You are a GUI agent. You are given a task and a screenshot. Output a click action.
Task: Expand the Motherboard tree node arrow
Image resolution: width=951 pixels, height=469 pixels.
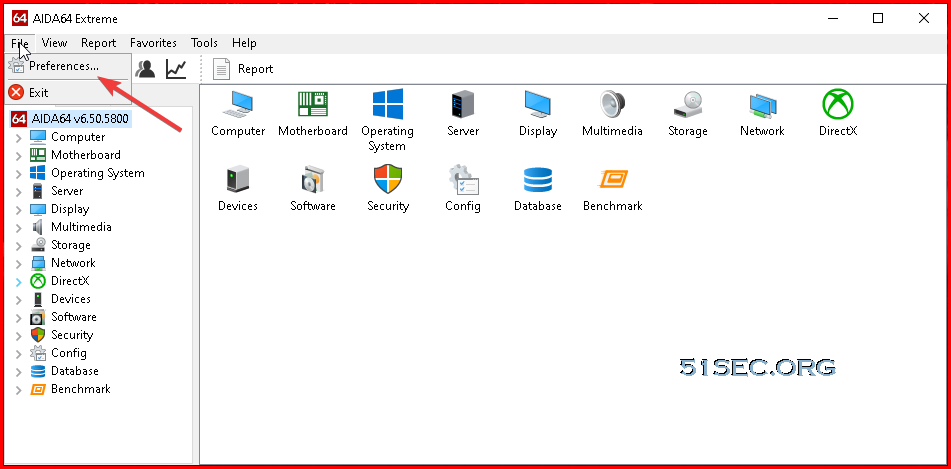coord(19,156)
